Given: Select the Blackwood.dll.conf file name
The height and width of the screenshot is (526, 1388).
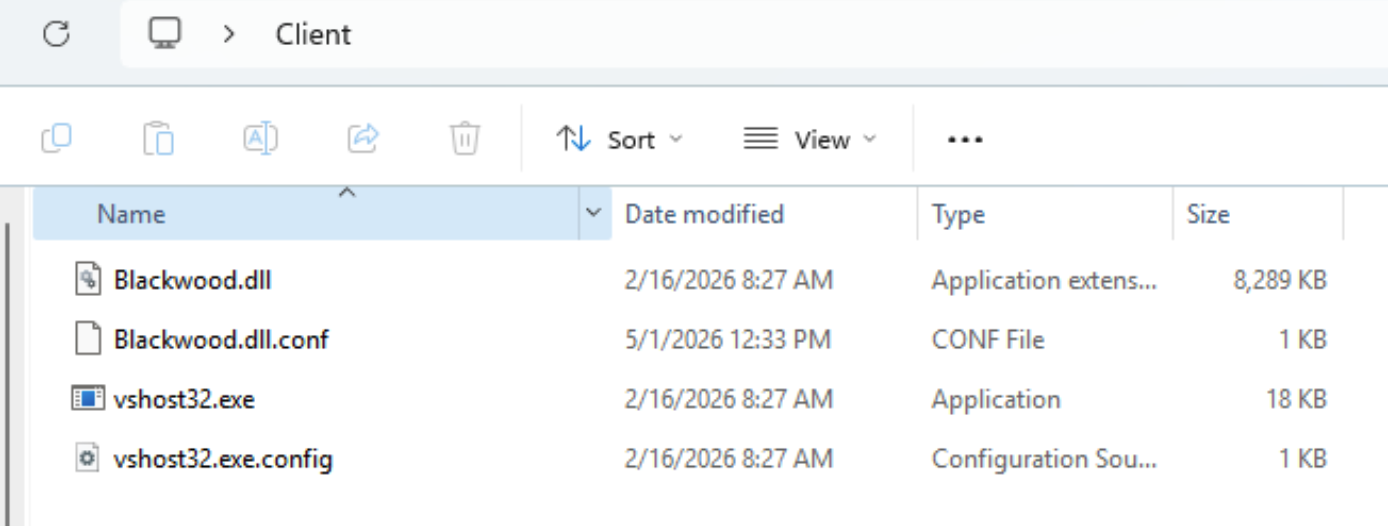Looking at the screenshot, I should coord(221,340).
